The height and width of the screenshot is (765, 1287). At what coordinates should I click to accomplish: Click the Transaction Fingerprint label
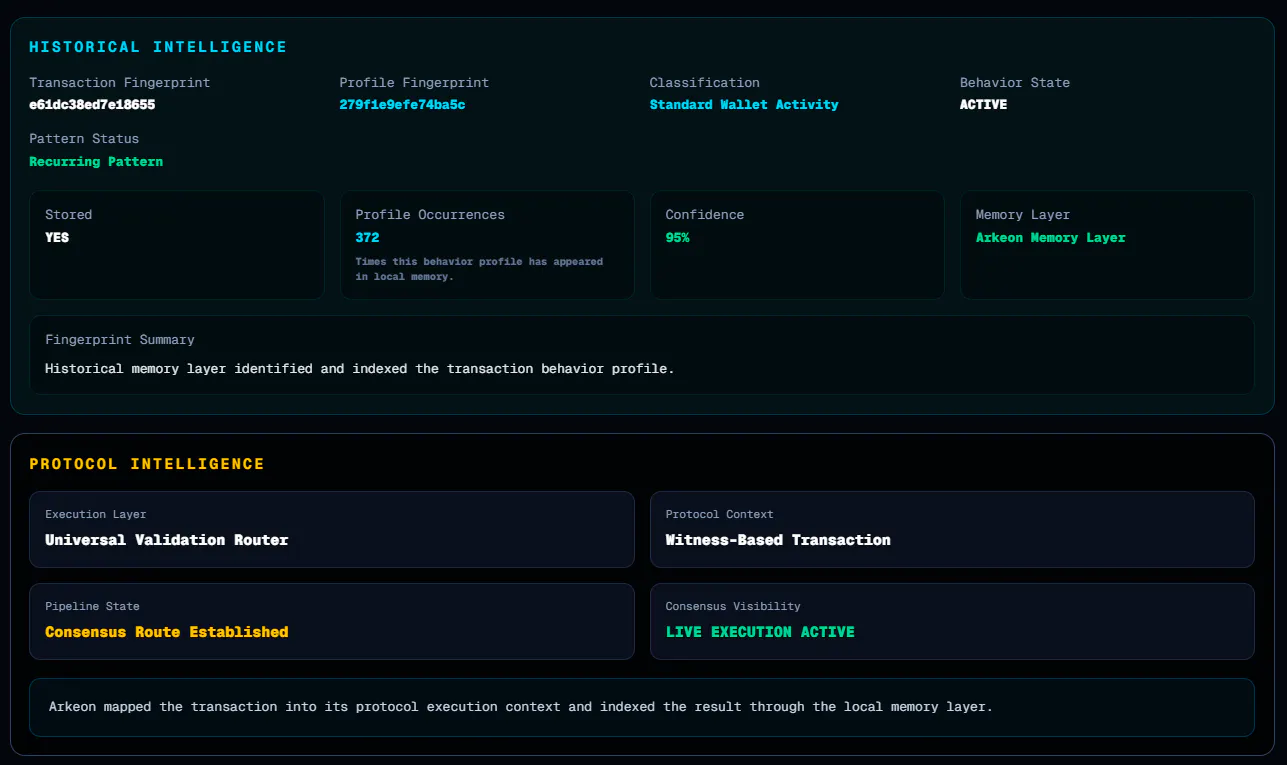pyautogui.click(x=120, y=83)
